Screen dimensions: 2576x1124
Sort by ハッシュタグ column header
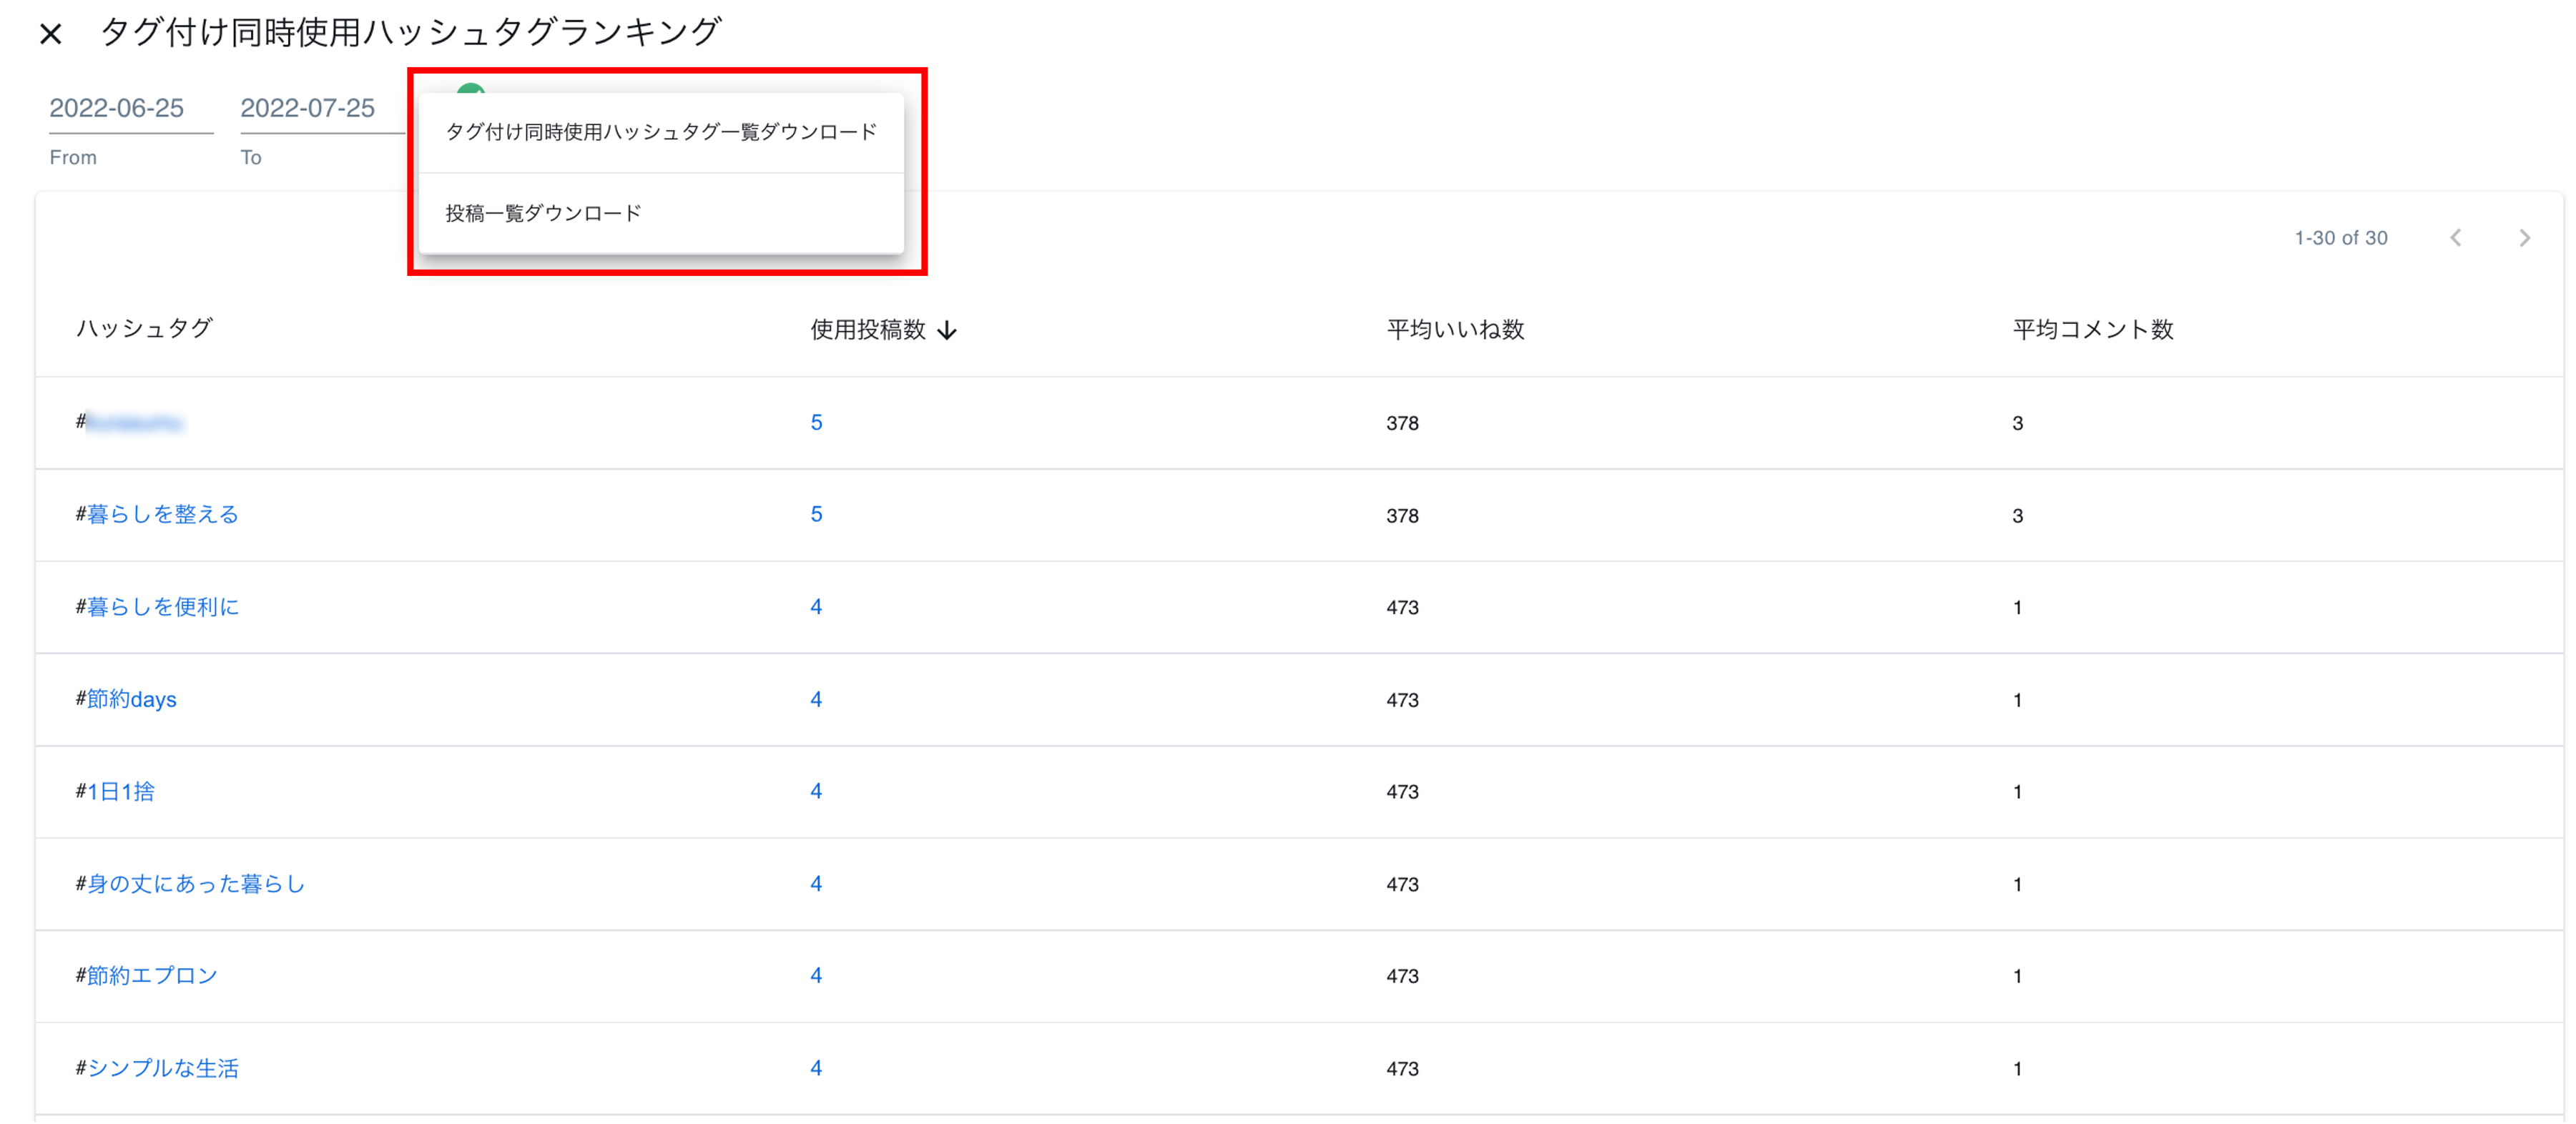click(x=145, y=328)
